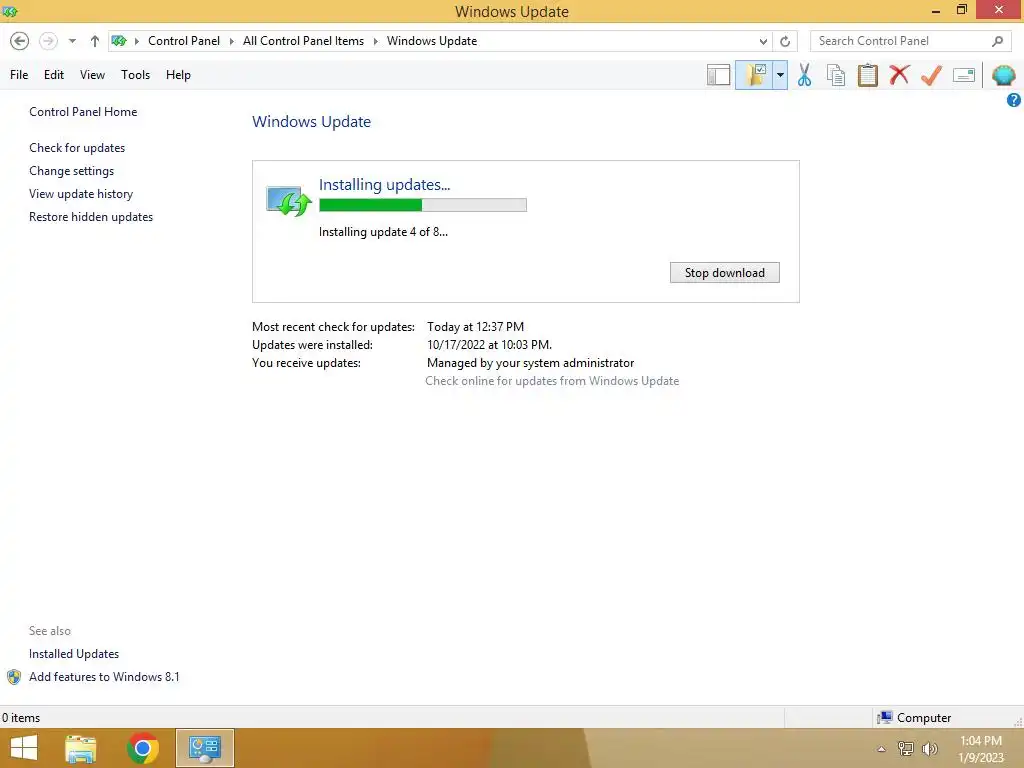Click the volume speaker tray icon

click(929, 749)
